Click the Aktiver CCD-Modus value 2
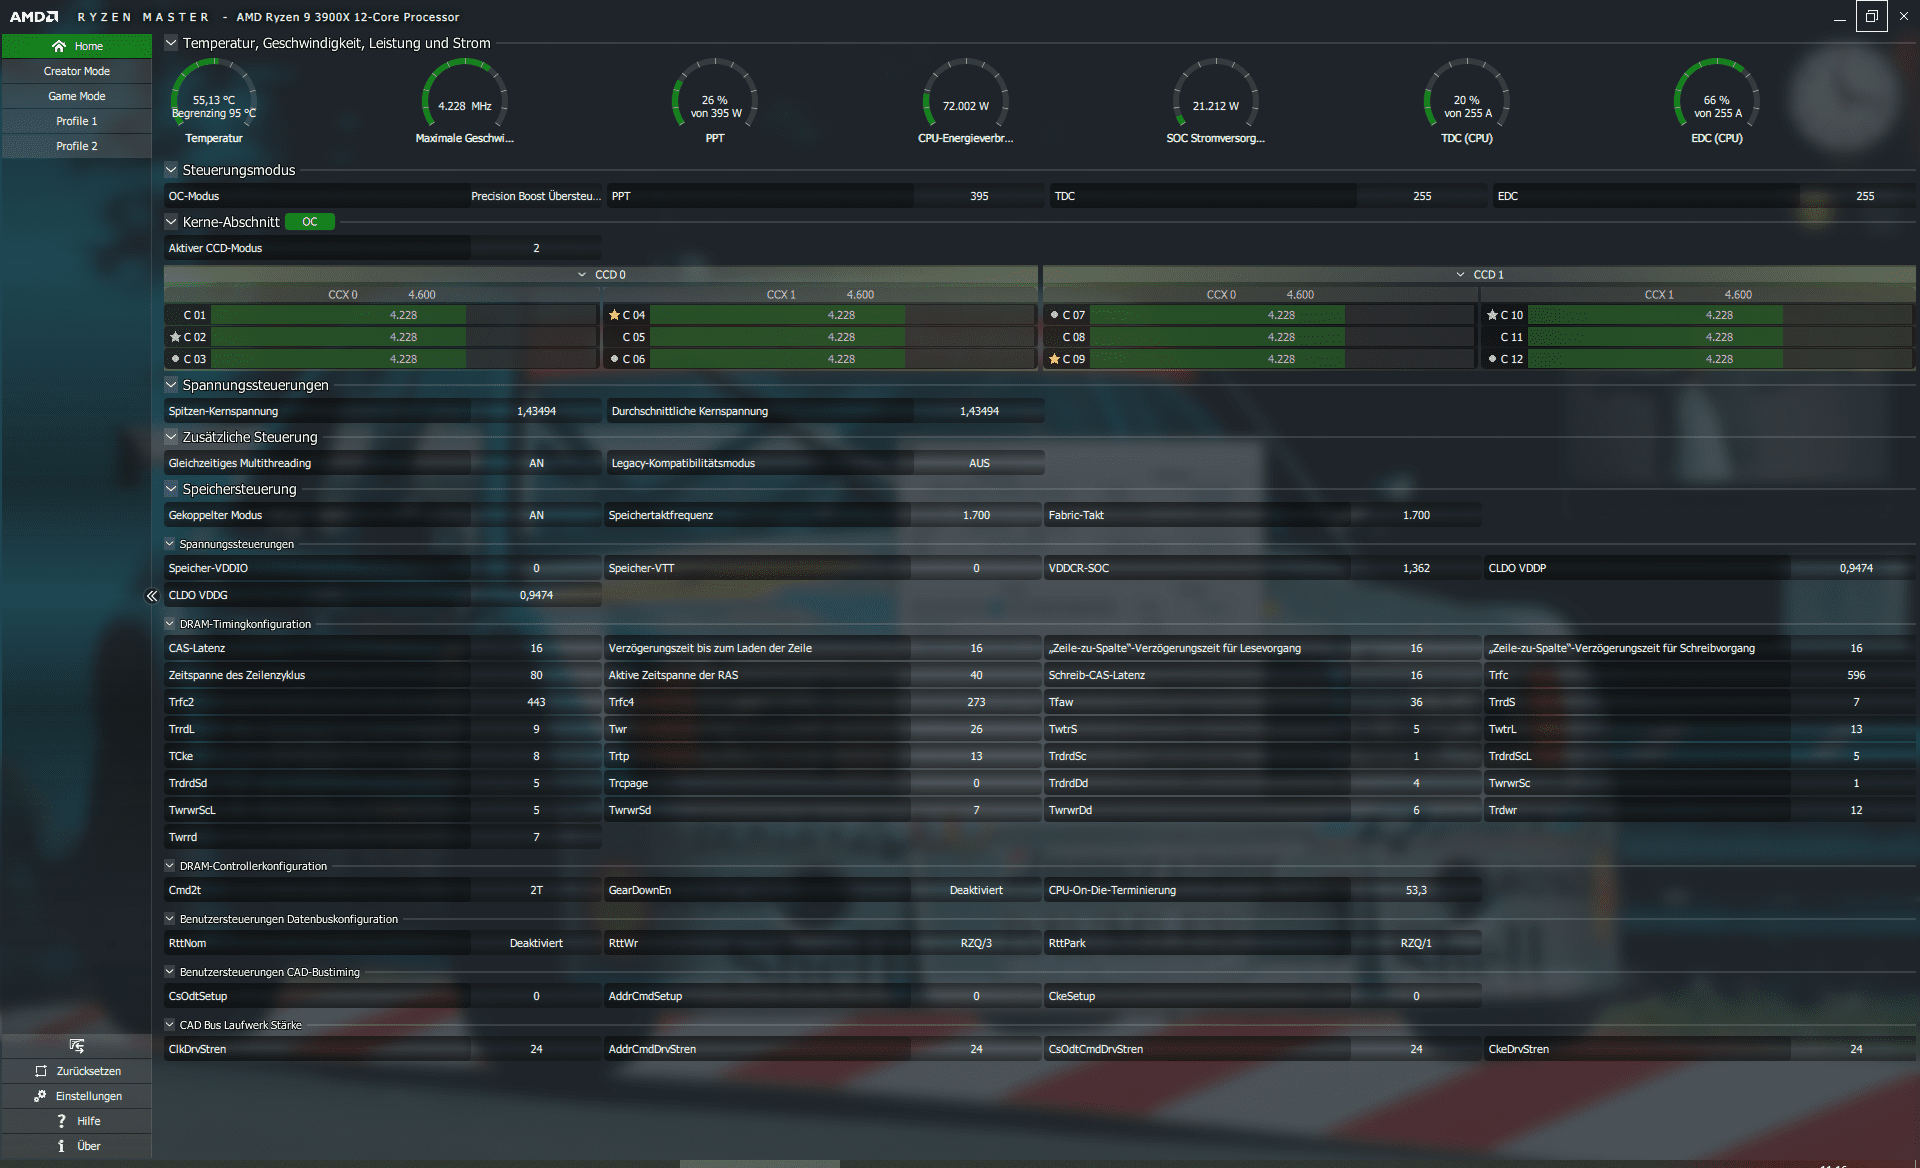Viewport: 1920px width, 1168px height. tap(536, 248)
